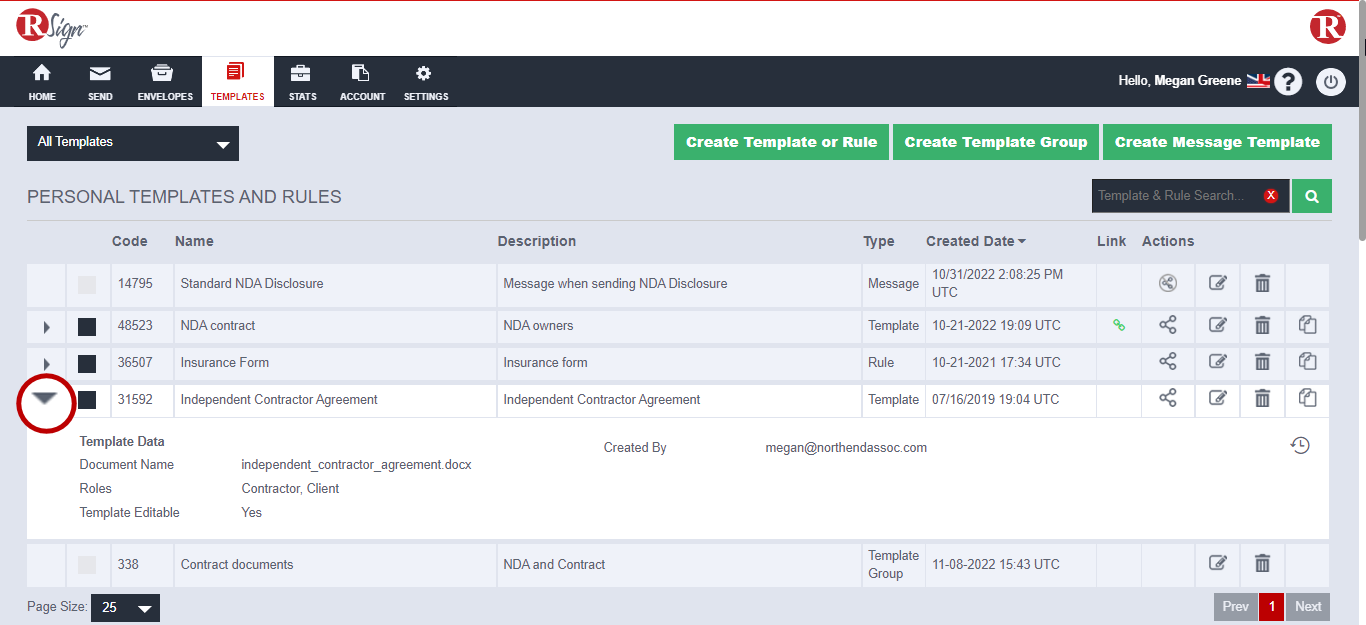Delete the Contract documents template group
This screenshot has width=1366, height=625.
tap(1262, 563)
